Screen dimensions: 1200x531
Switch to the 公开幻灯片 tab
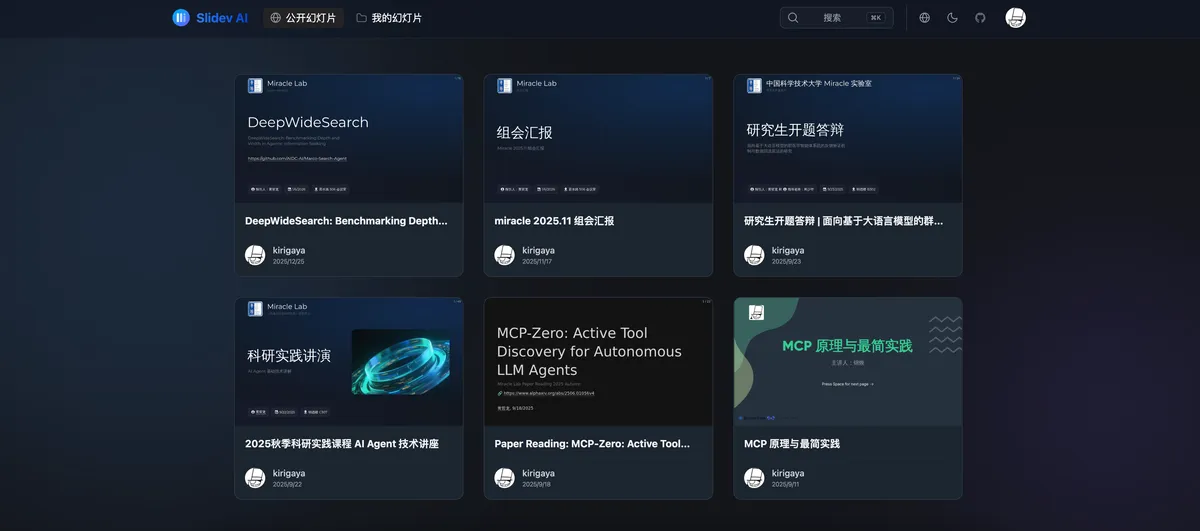coord(303,17)
